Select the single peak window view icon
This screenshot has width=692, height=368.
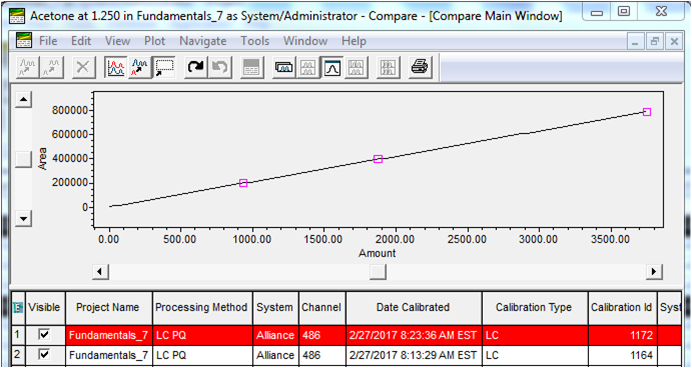click(x=332, y=68)
